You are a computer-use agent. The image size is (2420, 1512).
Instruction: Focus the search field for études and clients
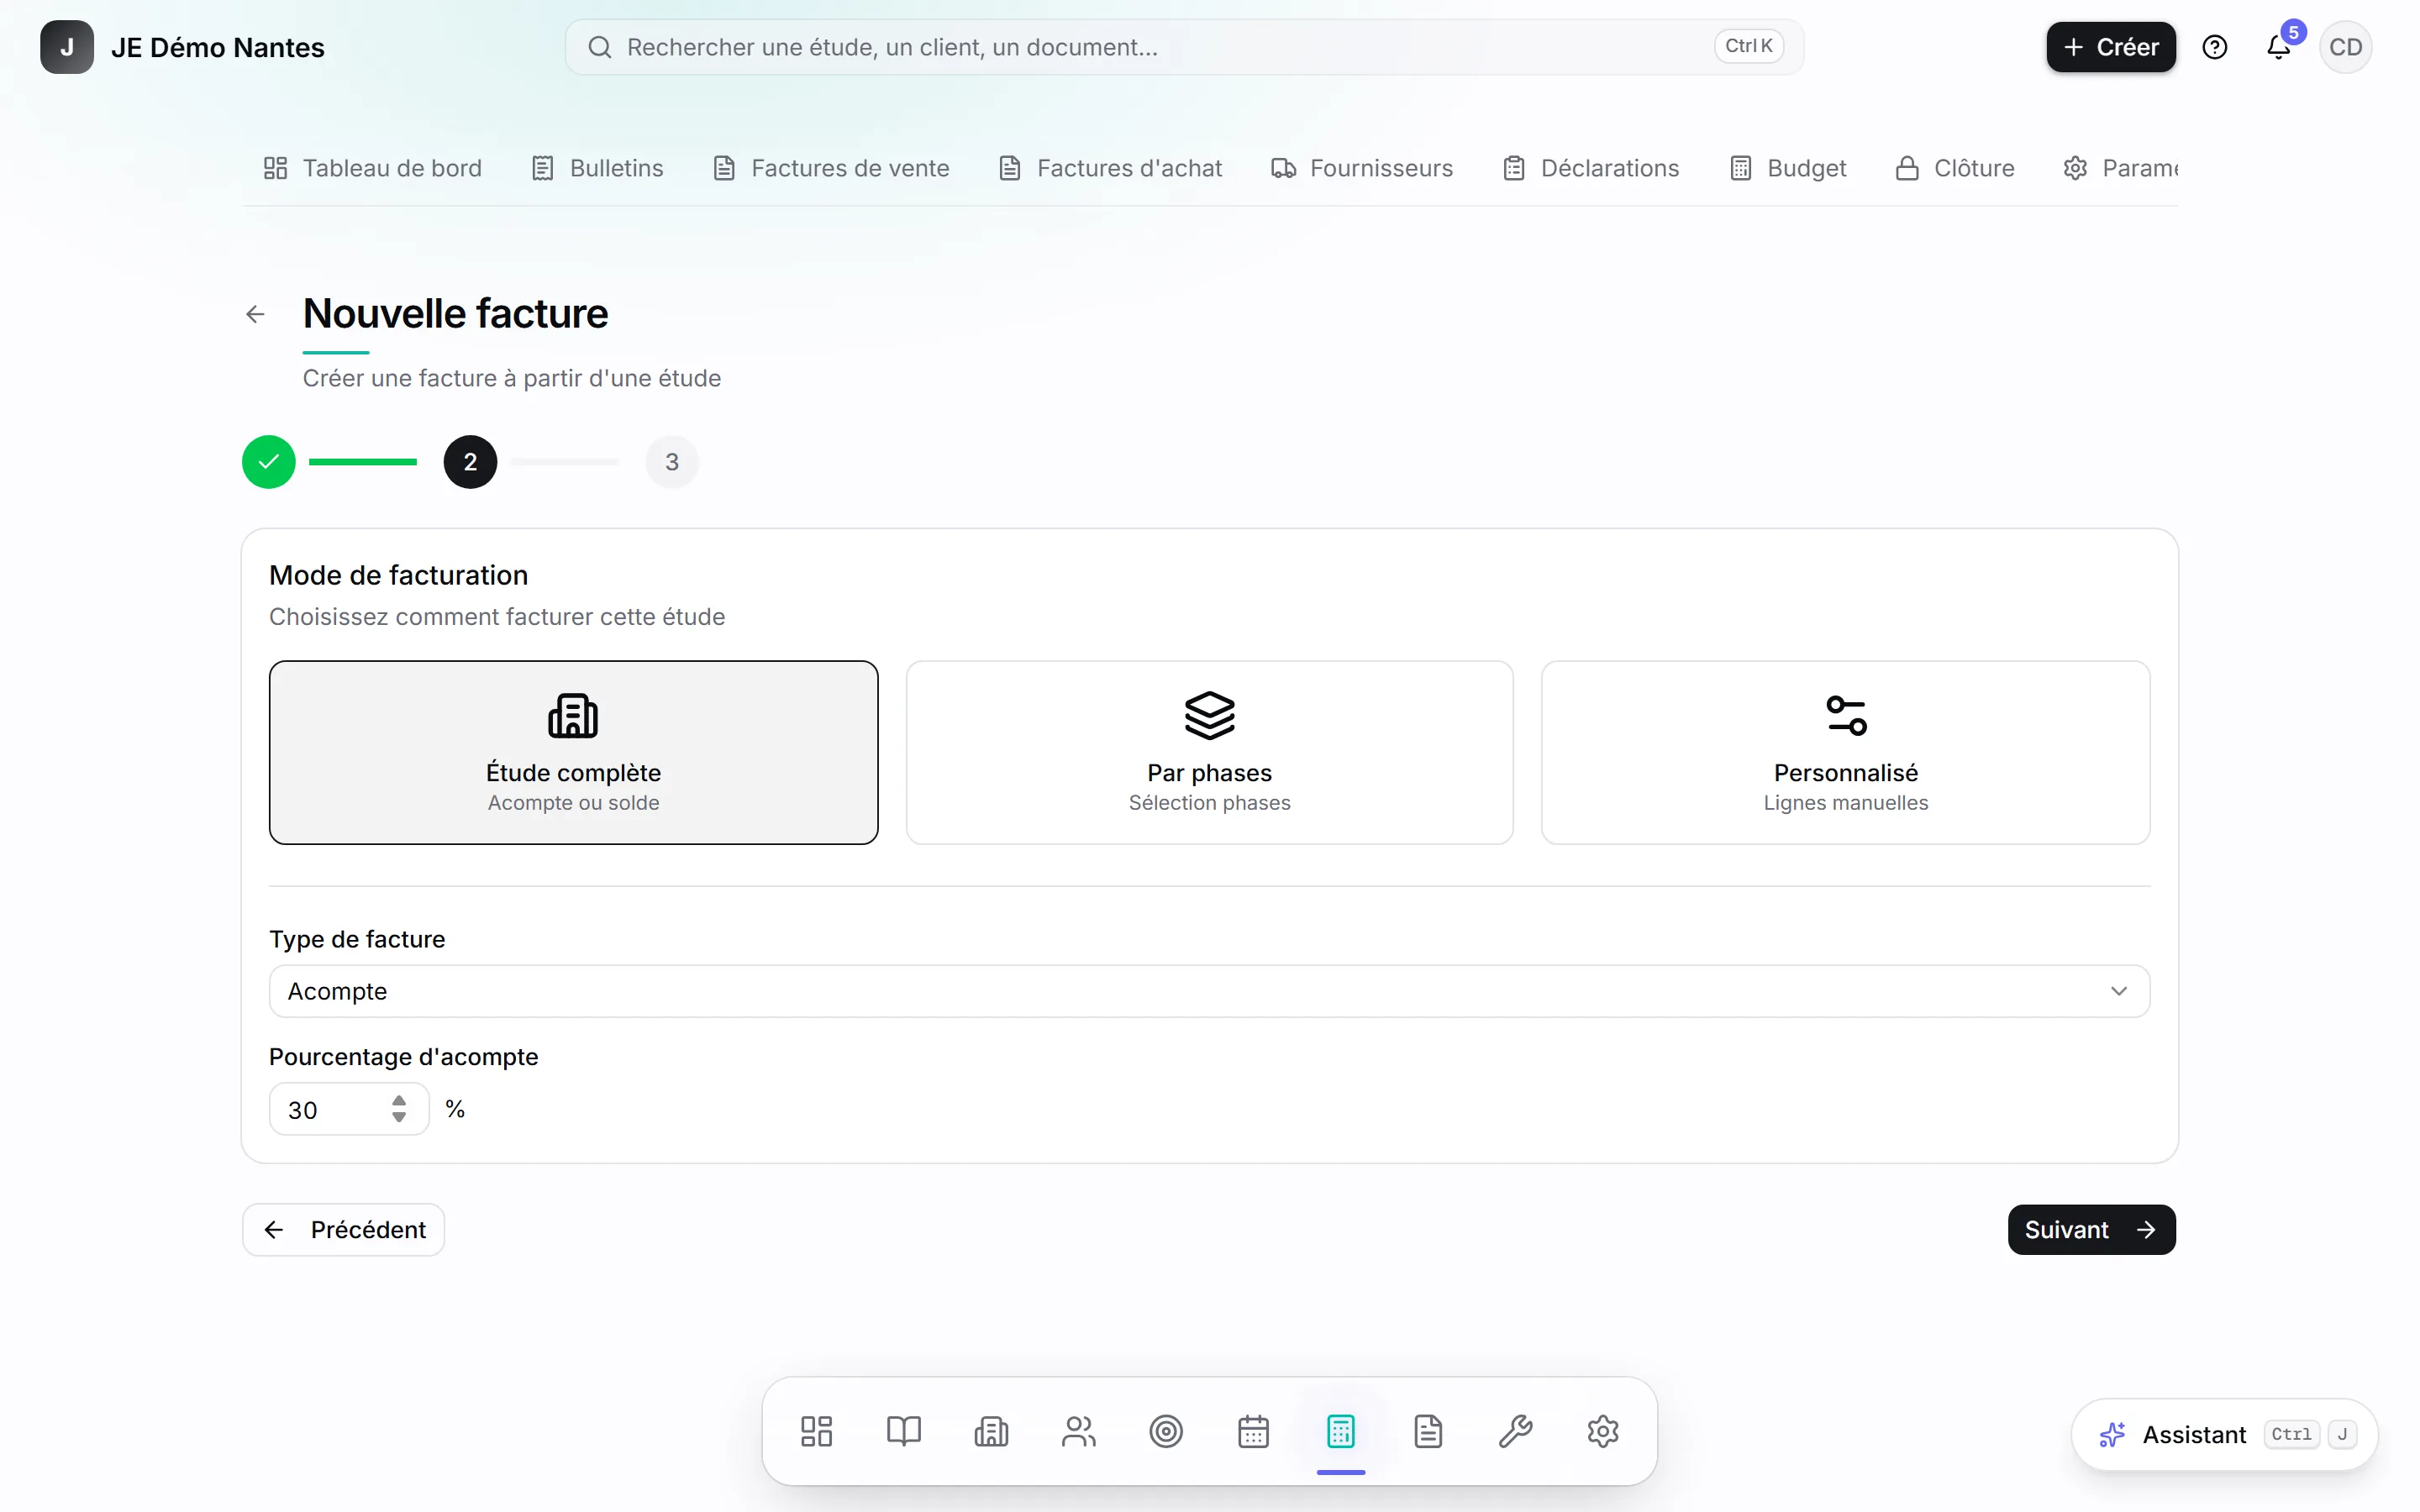click(1184, 47)
